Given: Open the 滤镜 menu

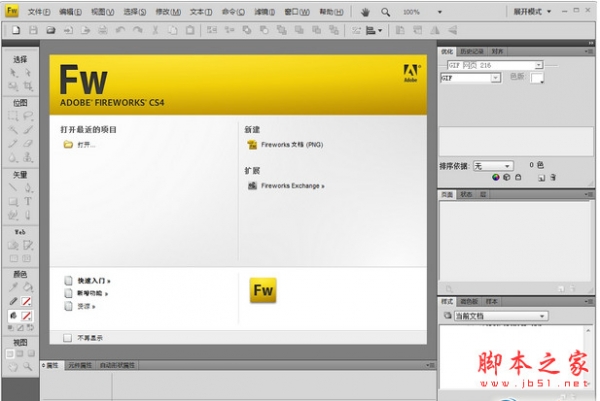Looking at the screenshot, I should [x=265, y=12].
